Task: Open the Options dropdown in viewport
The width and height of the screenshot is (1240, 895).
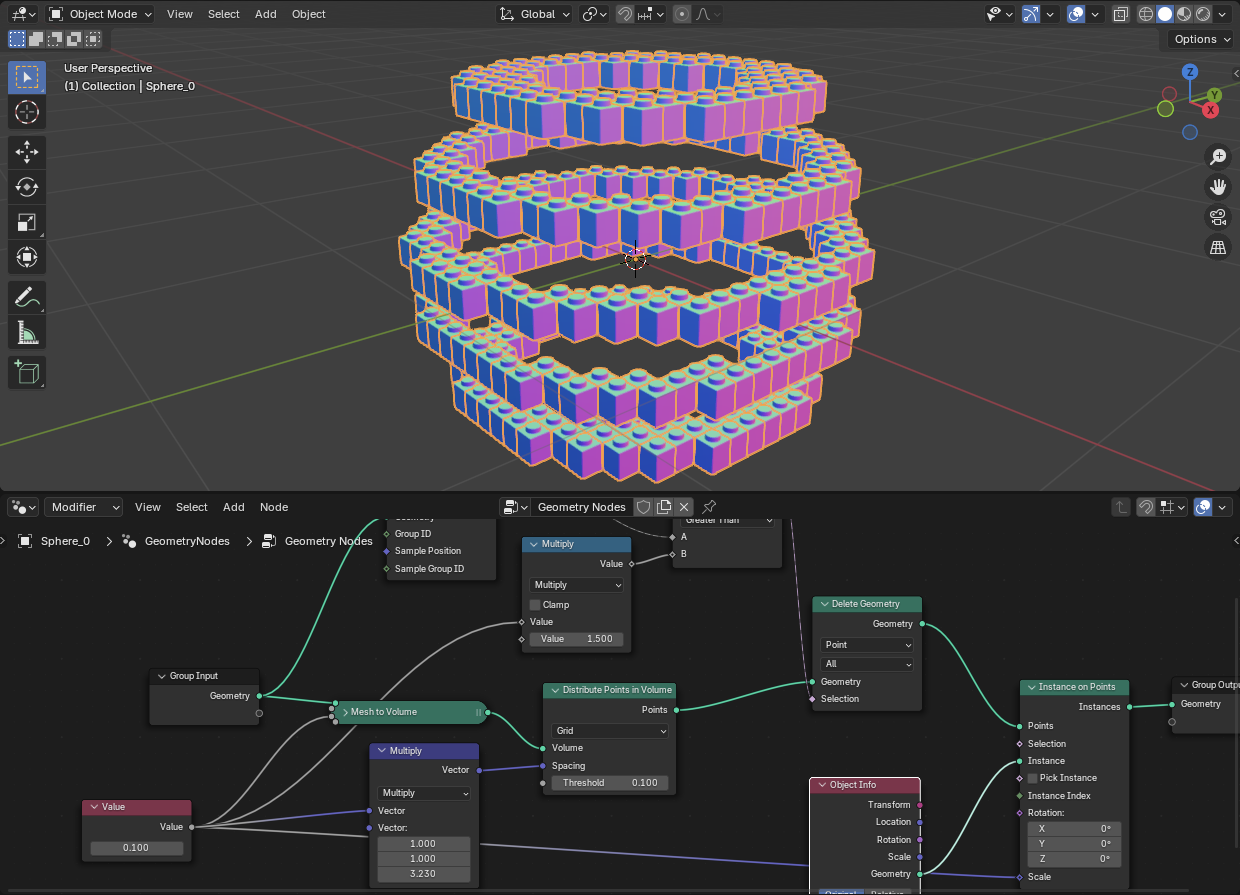Action: pos(1202,39)
